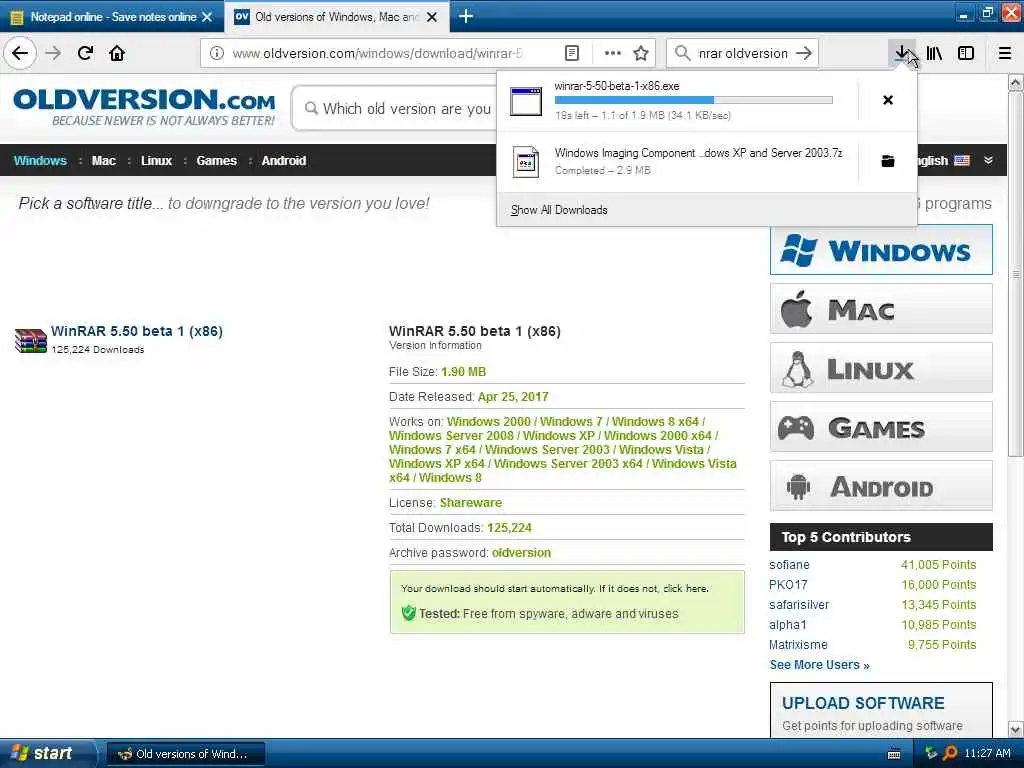Click contributor alpha1
This screenshot has width=1024, height=768.
[x=788, y=625]
